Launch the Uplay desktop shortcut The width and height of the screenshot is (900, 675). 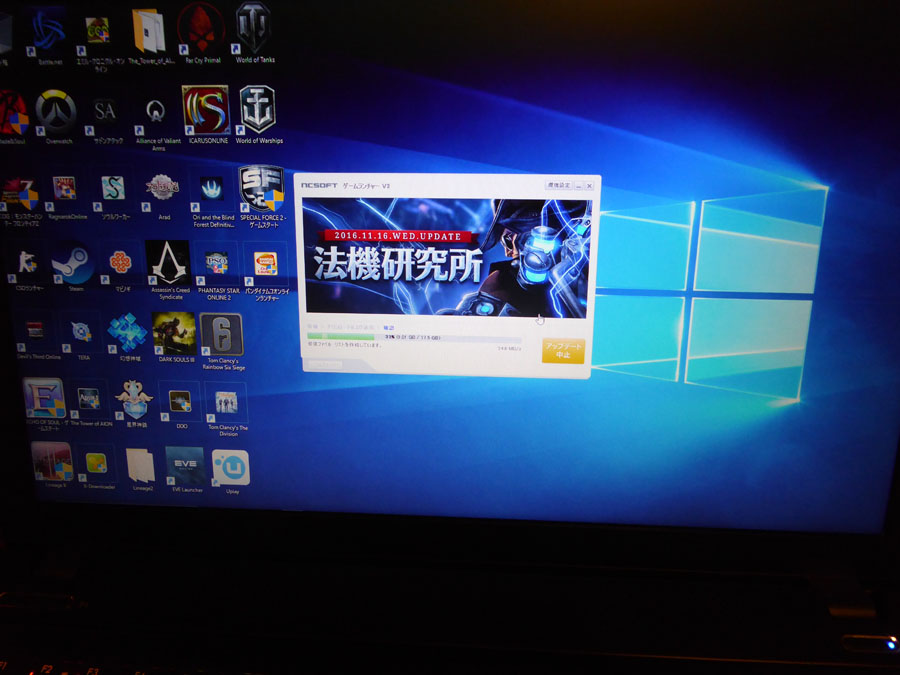[x=231, y=471]
